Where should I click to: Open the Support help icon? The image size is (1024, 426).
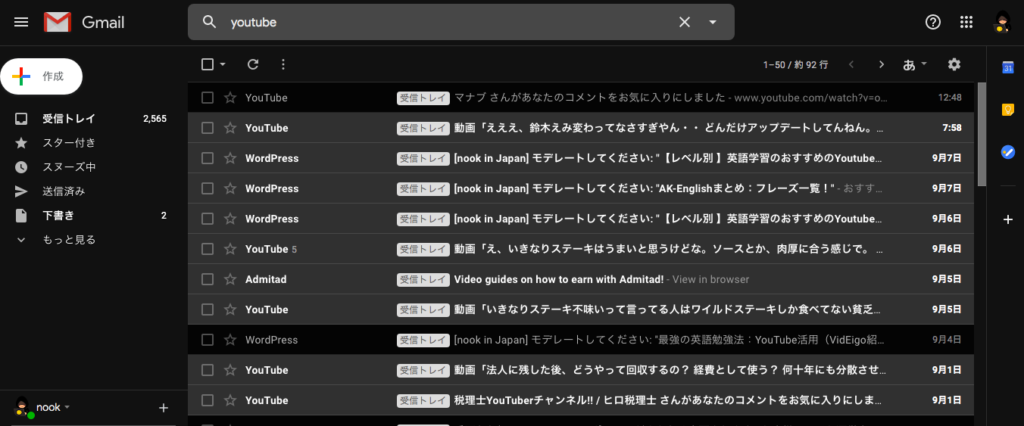pyautogui.click(x=933, y=22)
